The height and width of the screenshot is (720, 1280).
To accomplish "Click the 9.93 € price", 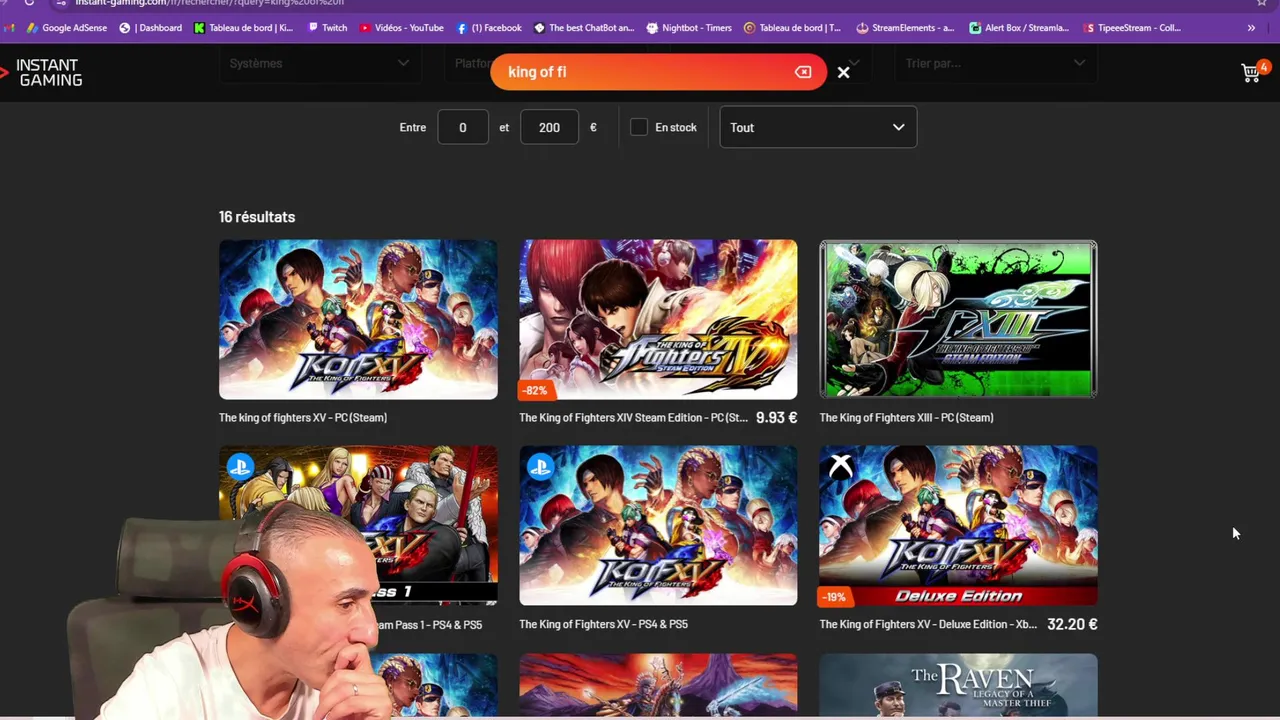I will 777,418.
